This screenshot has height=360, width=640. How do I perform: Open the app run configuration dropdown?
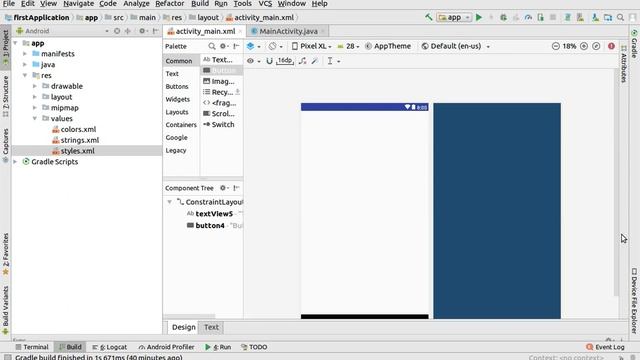tap(453, 17)
